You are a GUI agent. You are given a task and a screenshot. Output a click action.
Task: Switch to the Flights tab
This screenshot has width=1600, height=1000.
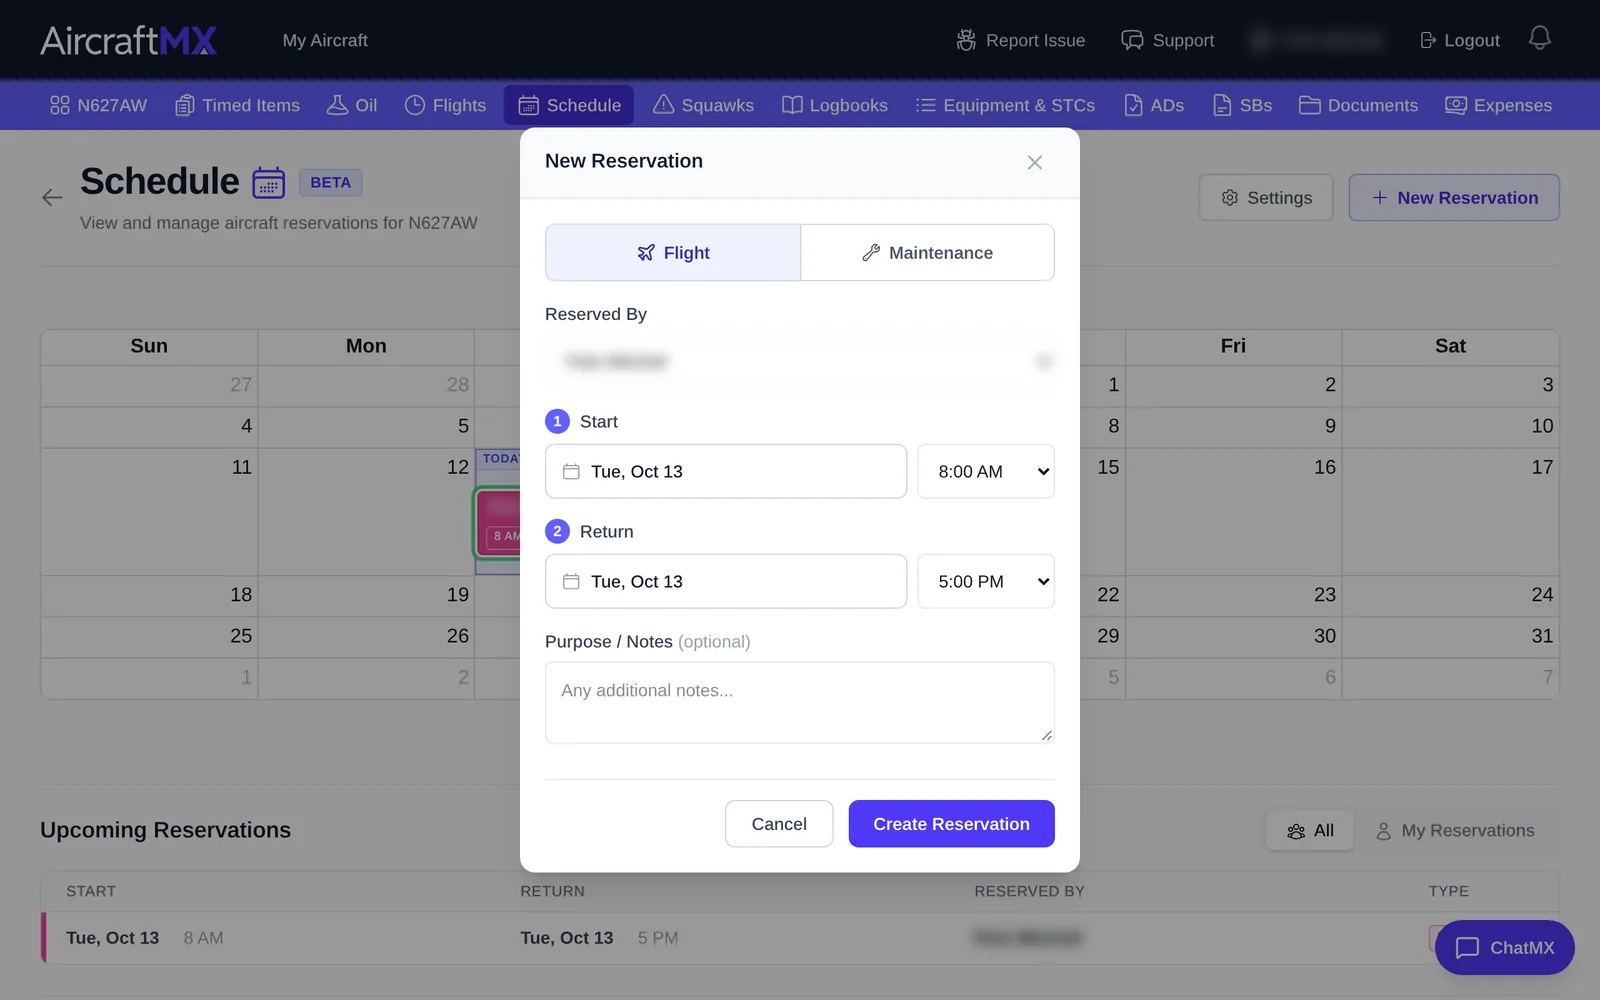pos(445,105)
